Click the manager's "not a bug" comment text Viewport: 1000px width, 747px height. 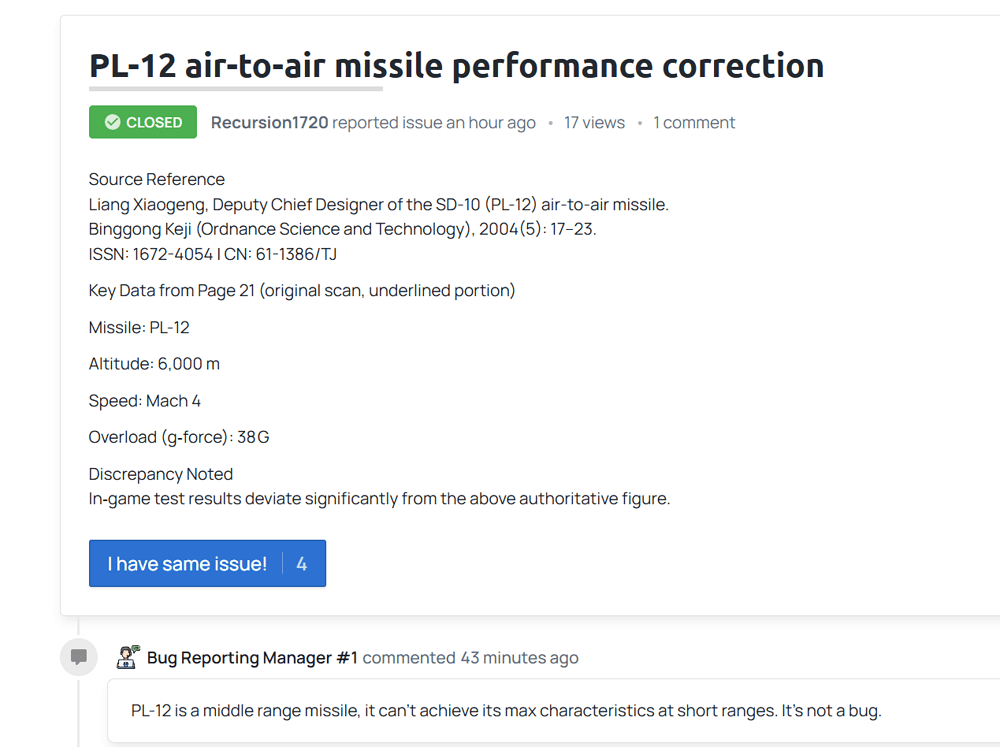click(506, 711)
